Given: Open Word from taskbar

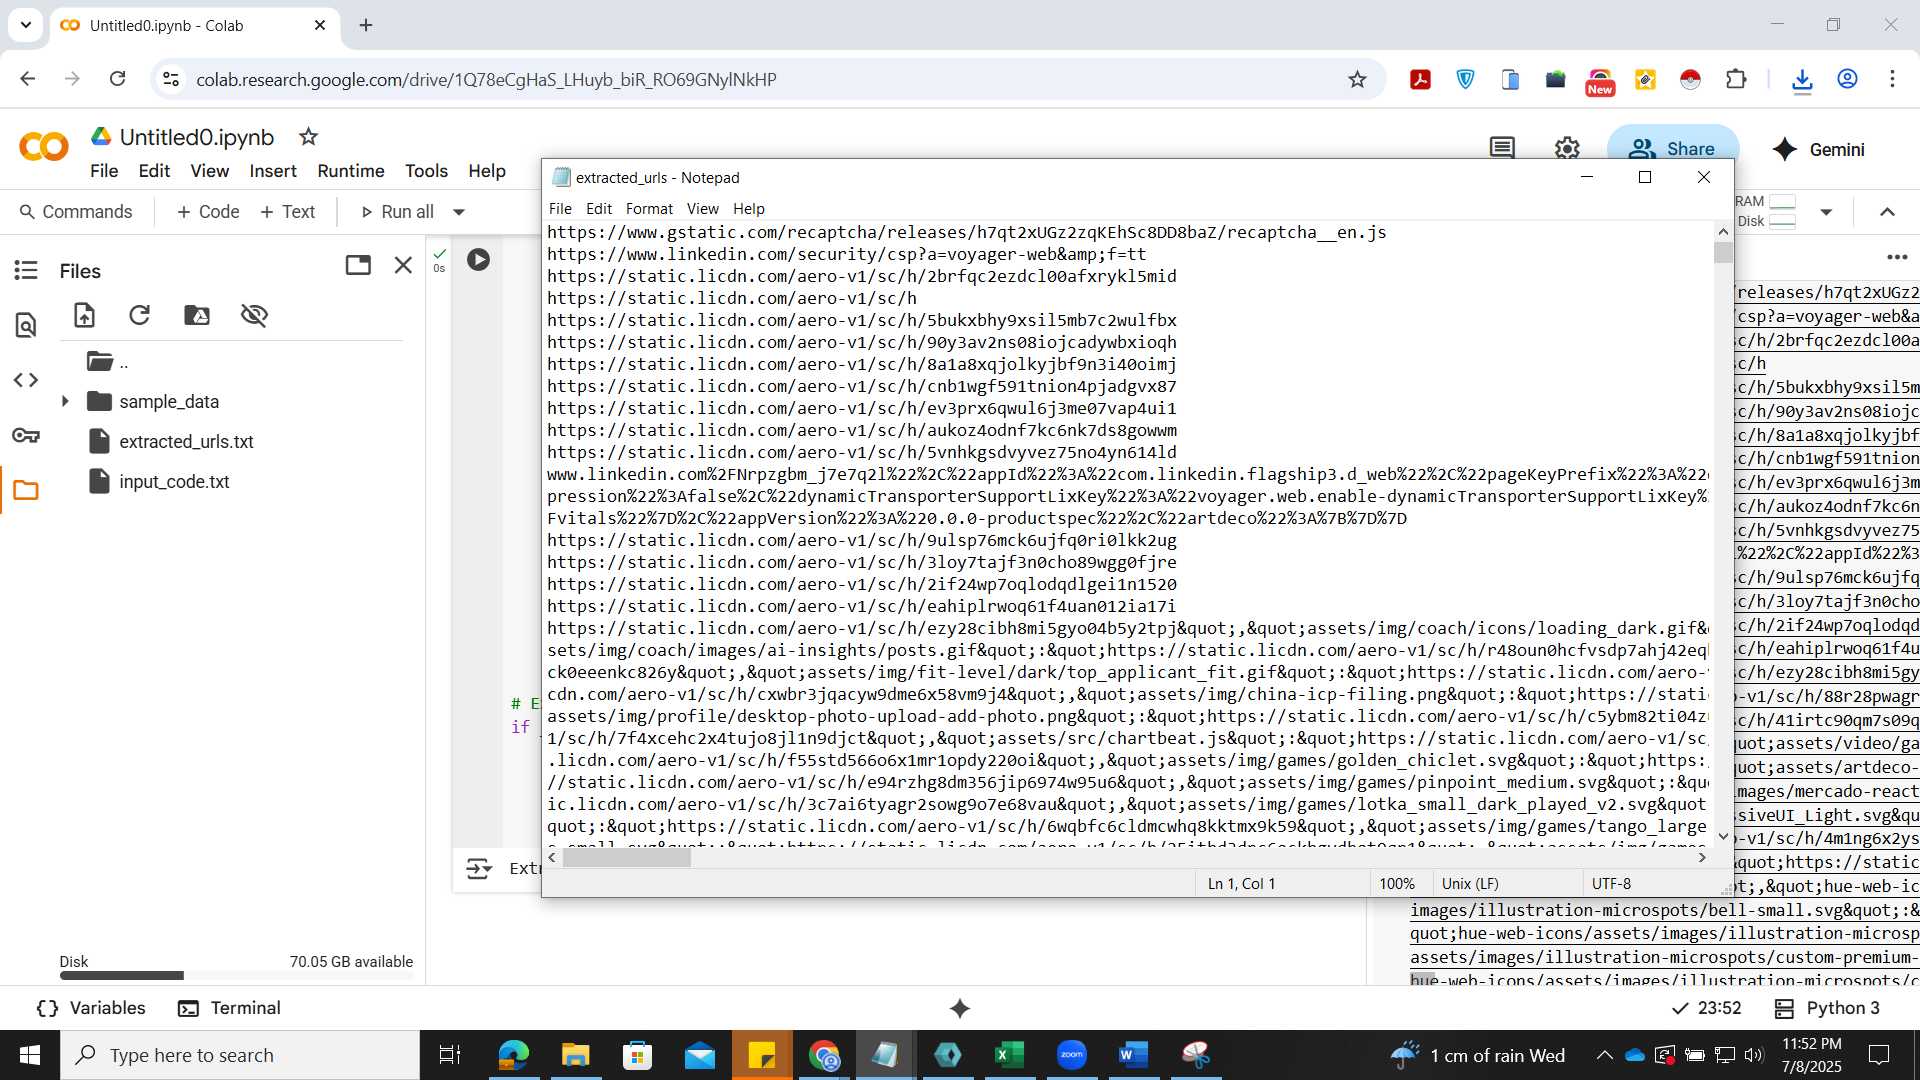Looking at the screenshot, I should (1133, 1055).
